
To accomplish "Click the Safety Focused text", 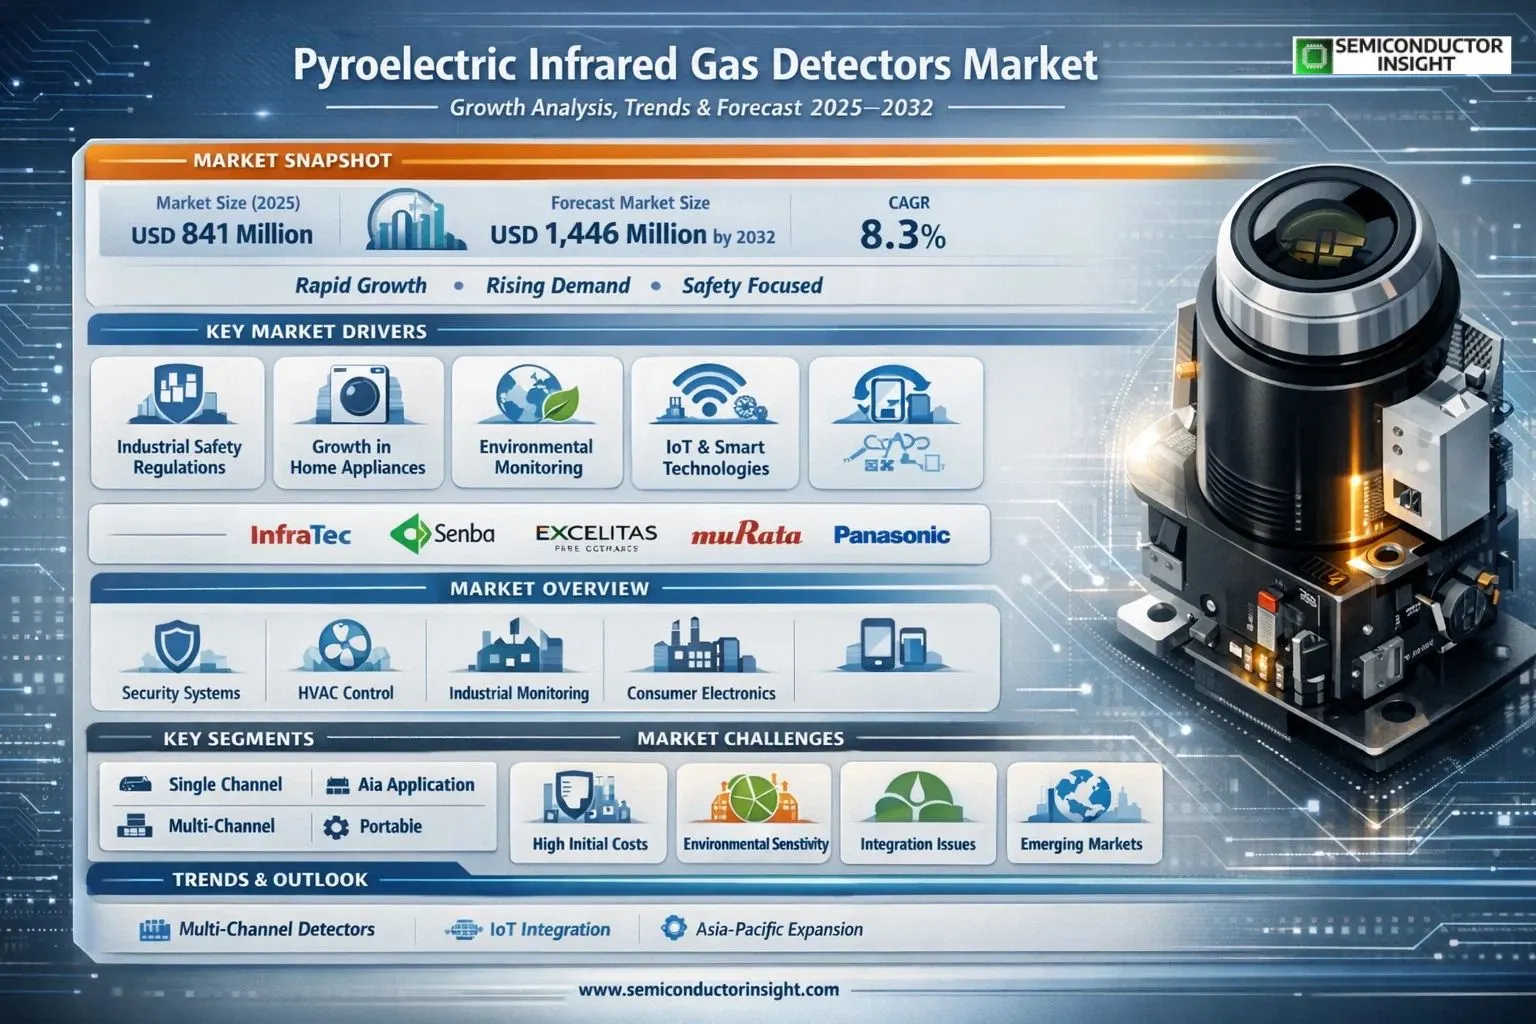I will tap(752, 286).
